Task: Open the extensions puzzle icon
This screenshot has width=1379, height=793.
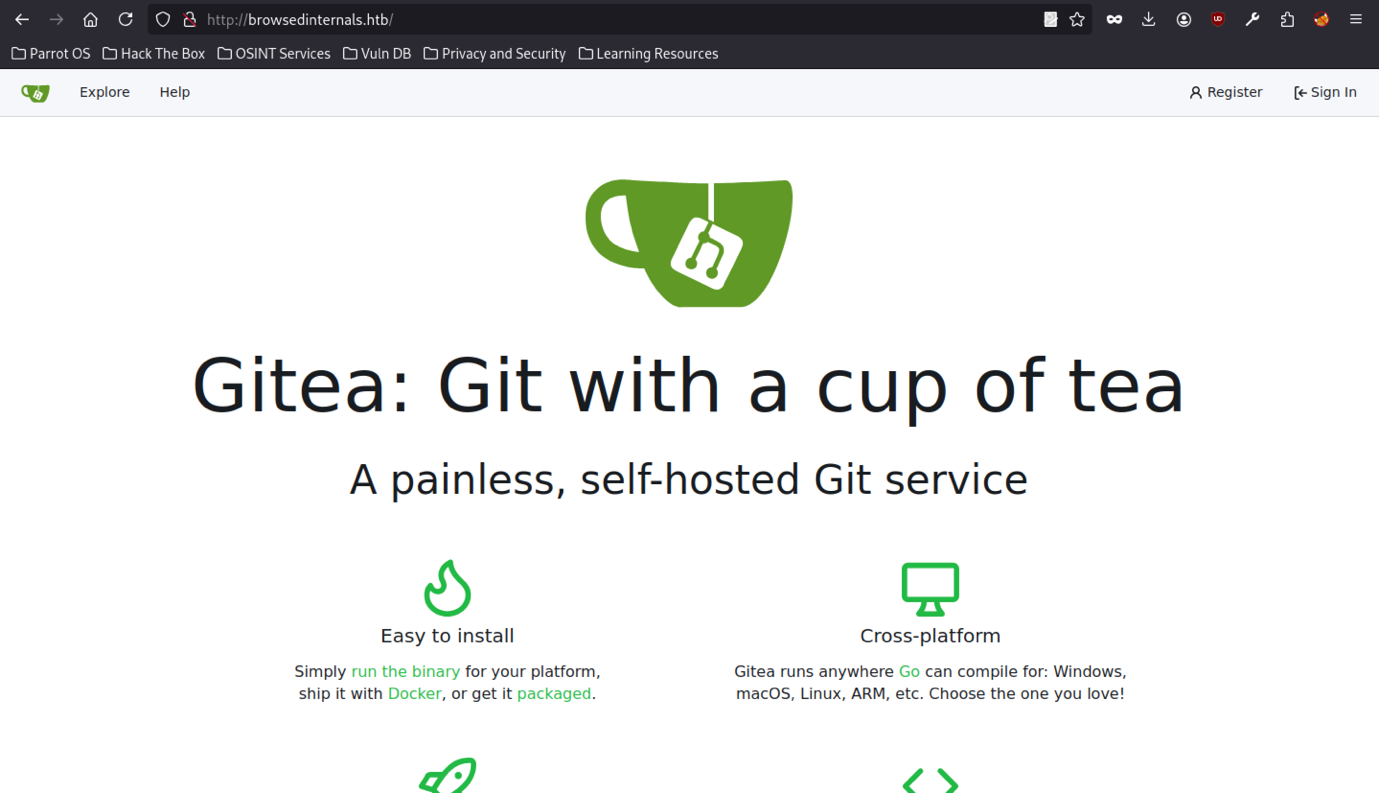Action: point(1287,19)
